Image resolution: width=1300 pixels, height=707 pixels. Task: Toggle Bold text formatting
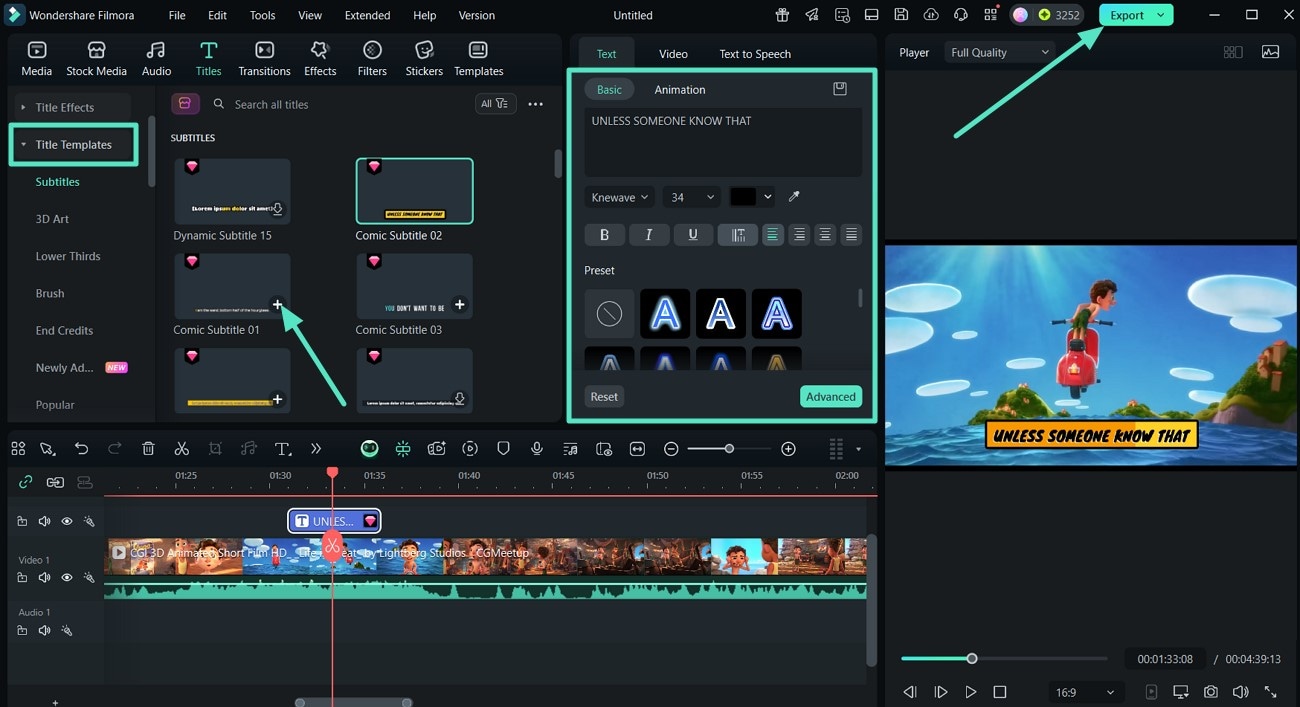click(604, 235)
